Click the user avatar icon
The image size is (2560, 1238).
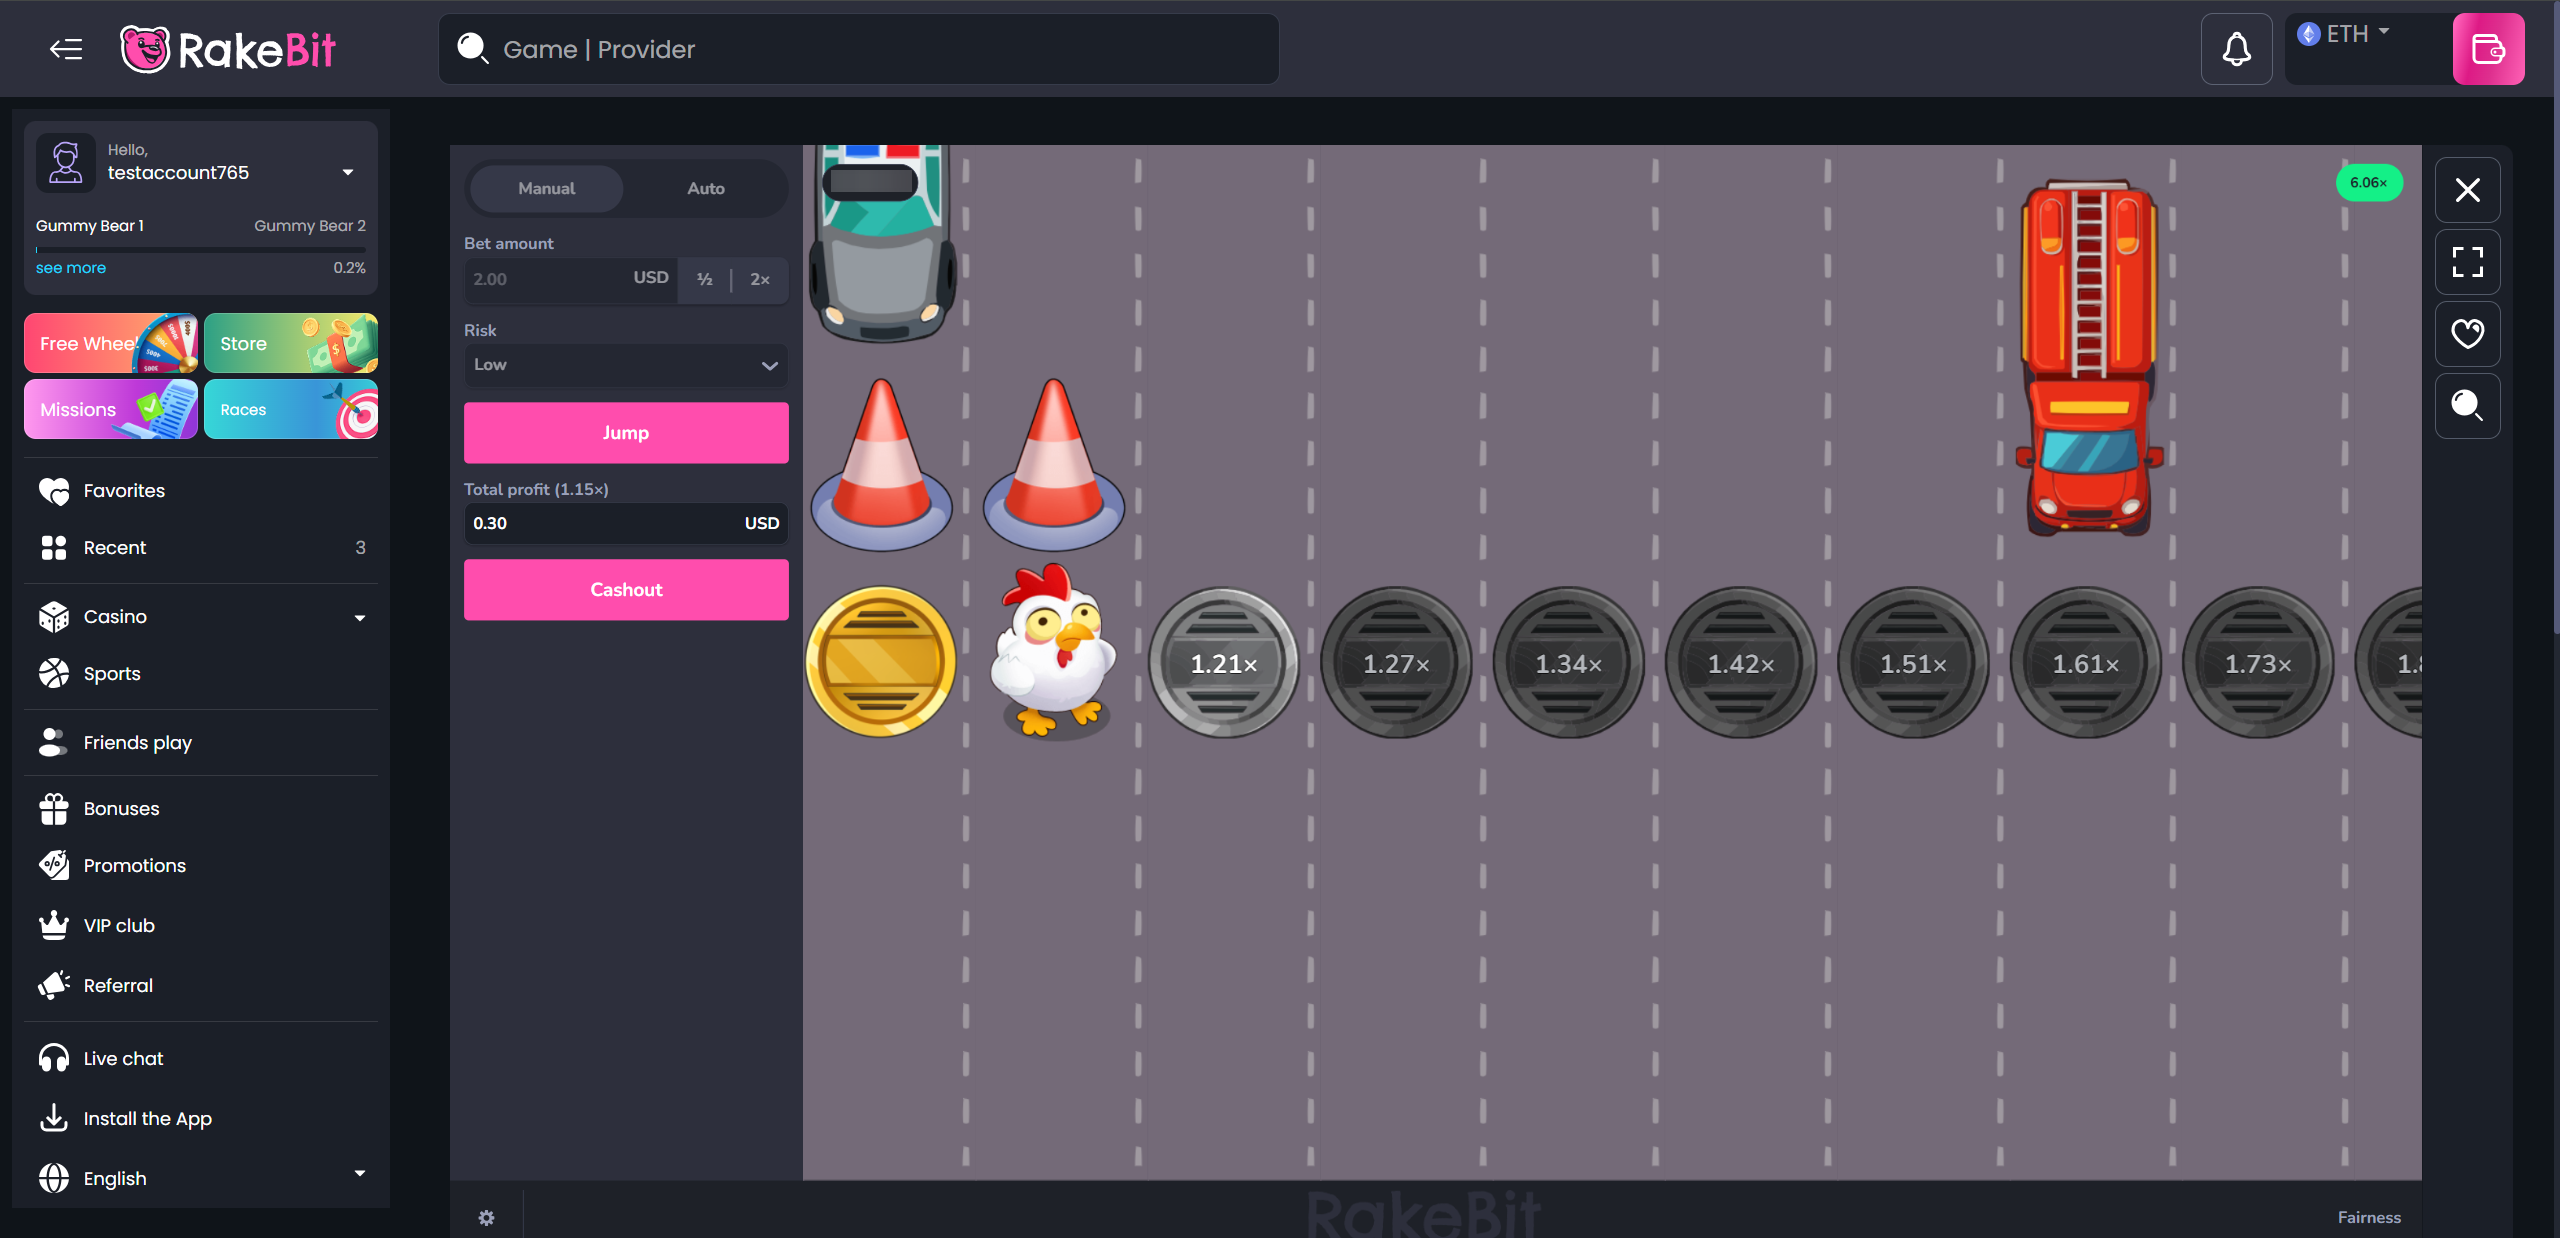tap(66, 162)
